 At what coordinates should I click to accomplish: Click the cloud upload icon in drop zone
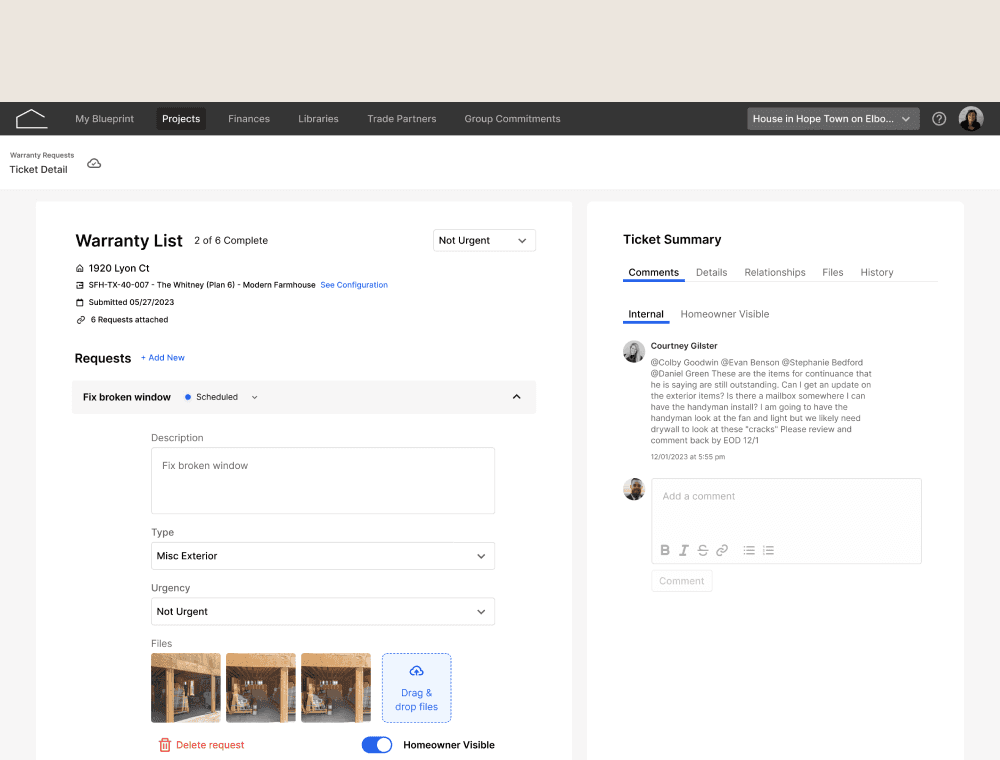(x=416, y=671)
